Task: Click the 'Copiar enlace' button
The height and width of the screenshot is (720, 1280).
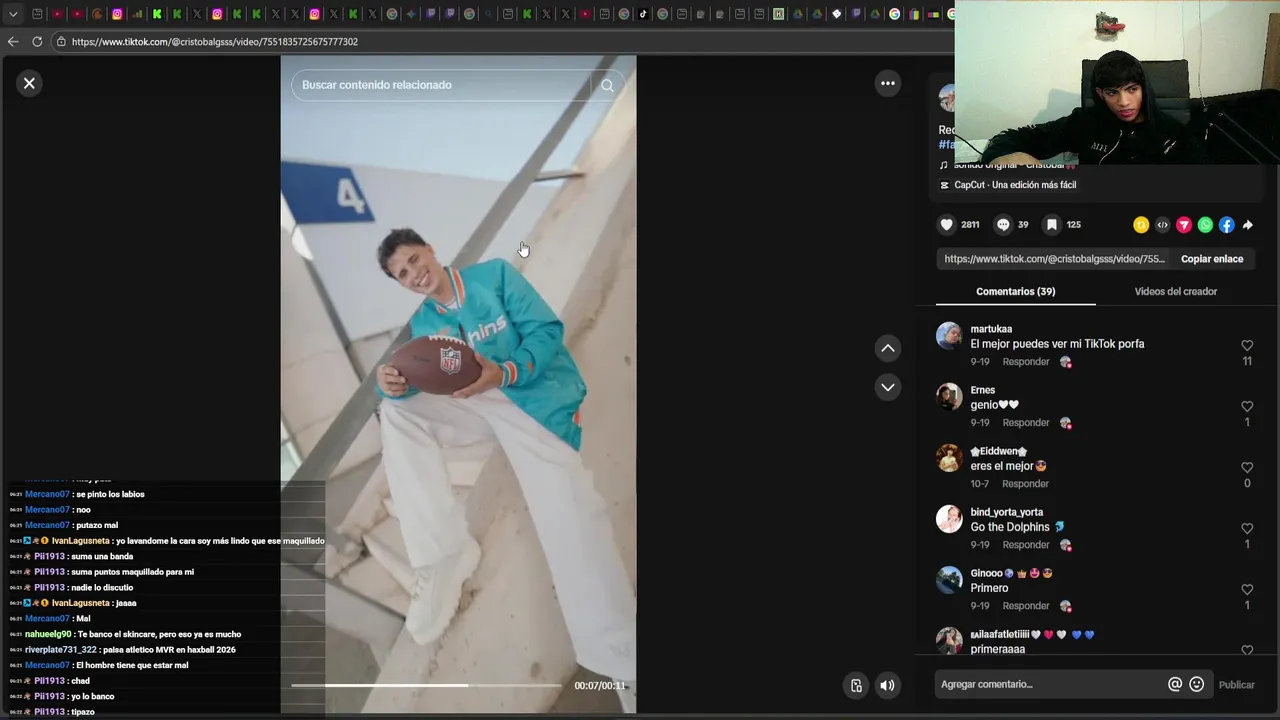Action: point(1212,259)
